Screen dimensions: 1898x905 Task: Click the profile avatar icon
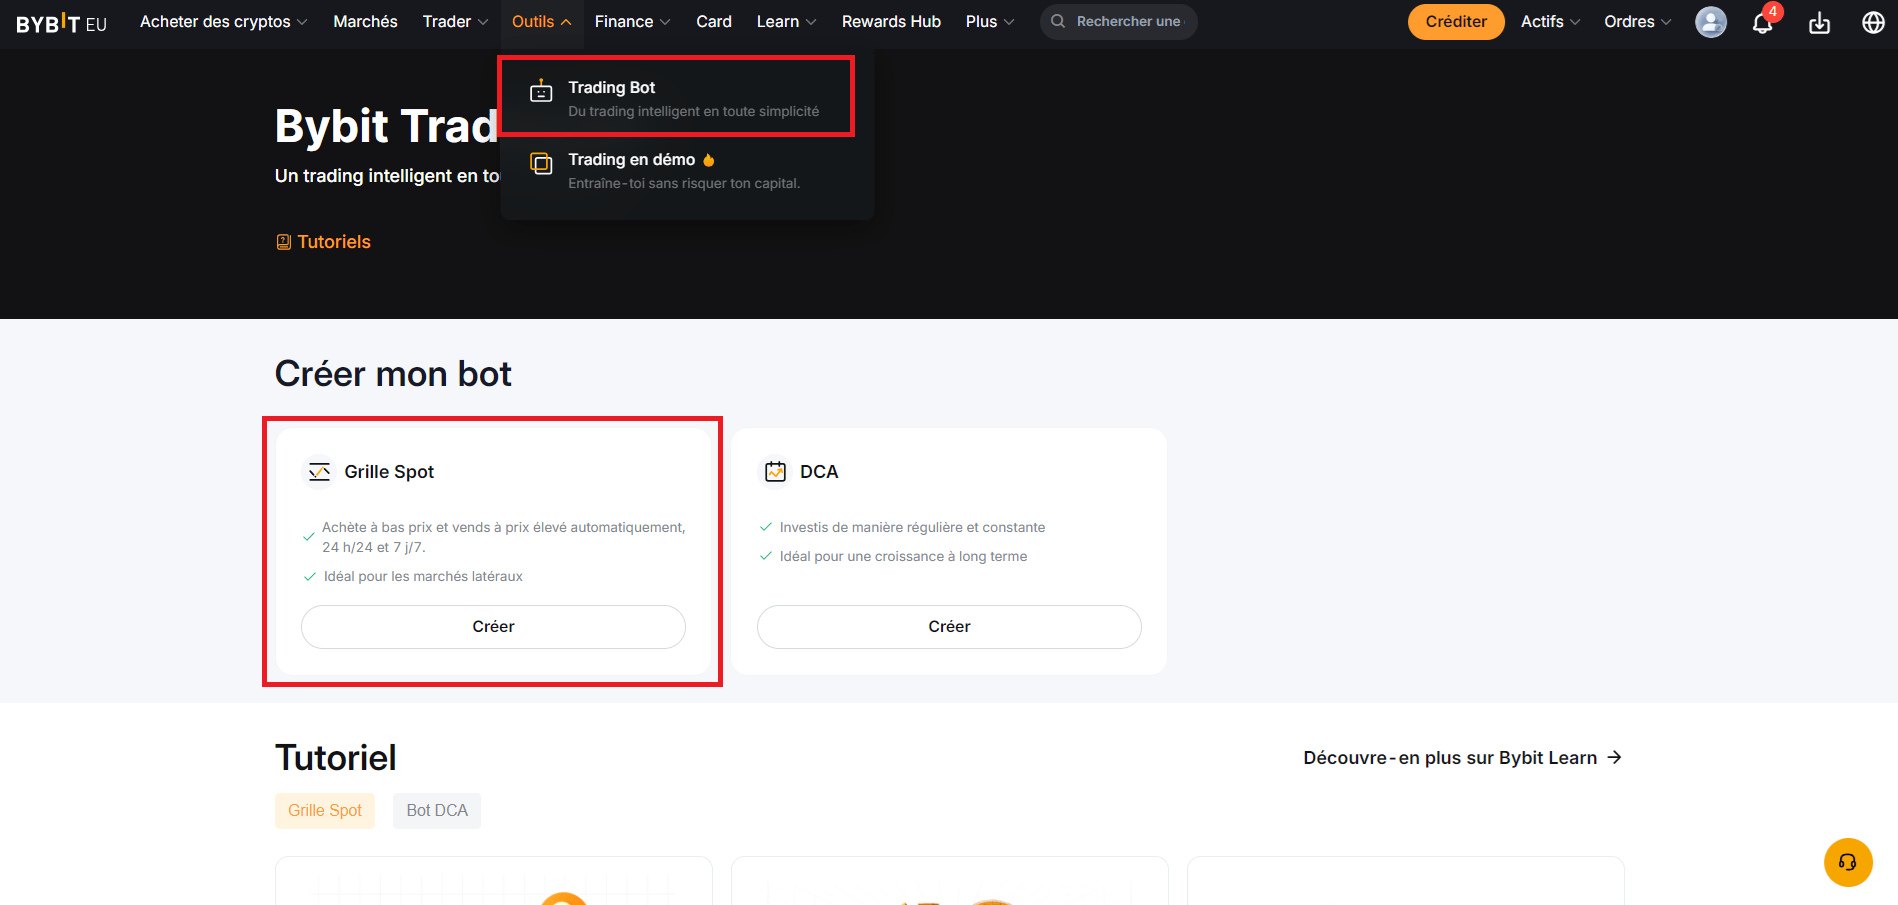[x=1710, y=22]
